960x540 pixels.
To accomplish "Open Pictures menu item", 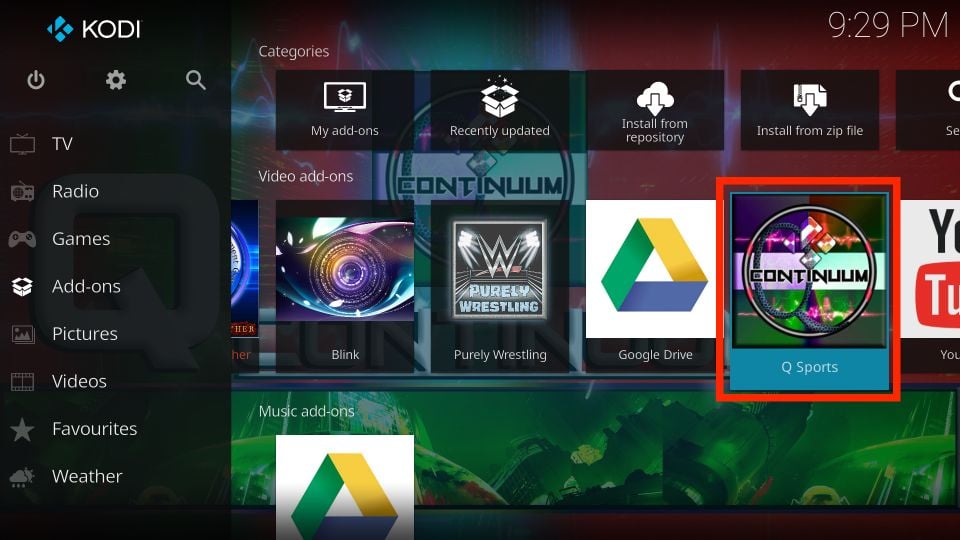I will pyautogui.click(x=84, y=334).
